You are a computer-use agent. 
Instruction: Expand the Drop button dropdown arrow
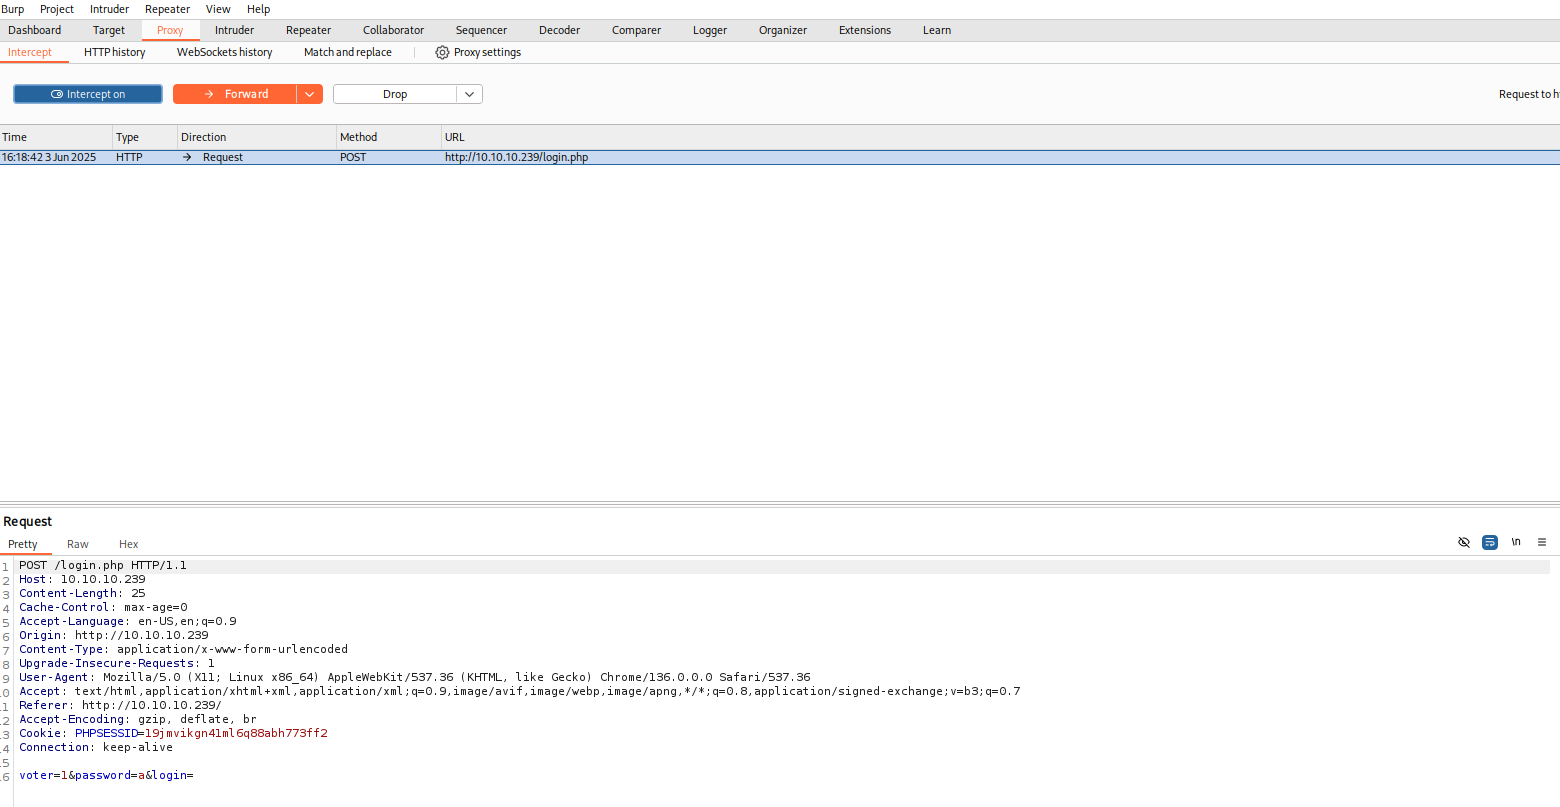click(x=470, y=94)
